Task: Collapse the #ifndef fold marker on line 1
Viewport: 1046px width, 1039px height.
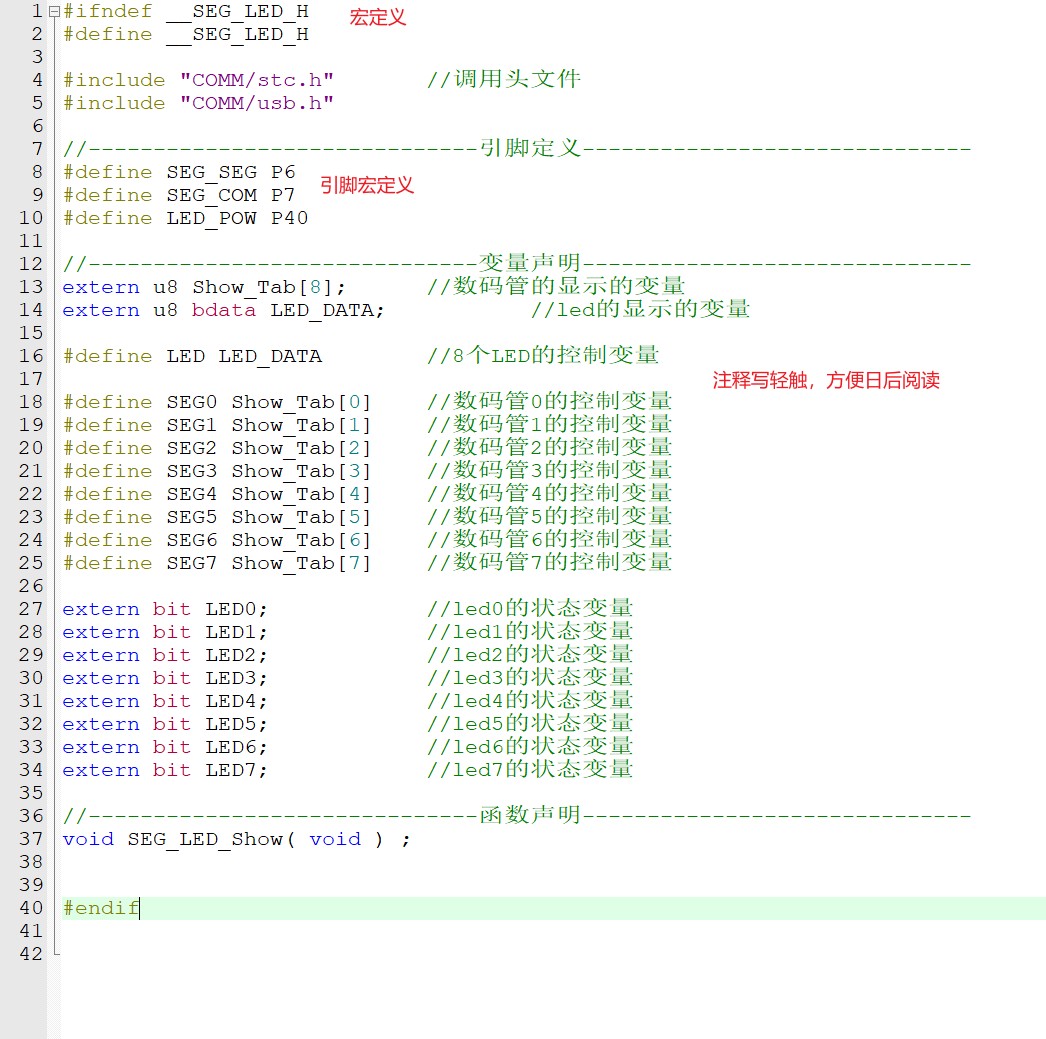Action: click(55, 11)
